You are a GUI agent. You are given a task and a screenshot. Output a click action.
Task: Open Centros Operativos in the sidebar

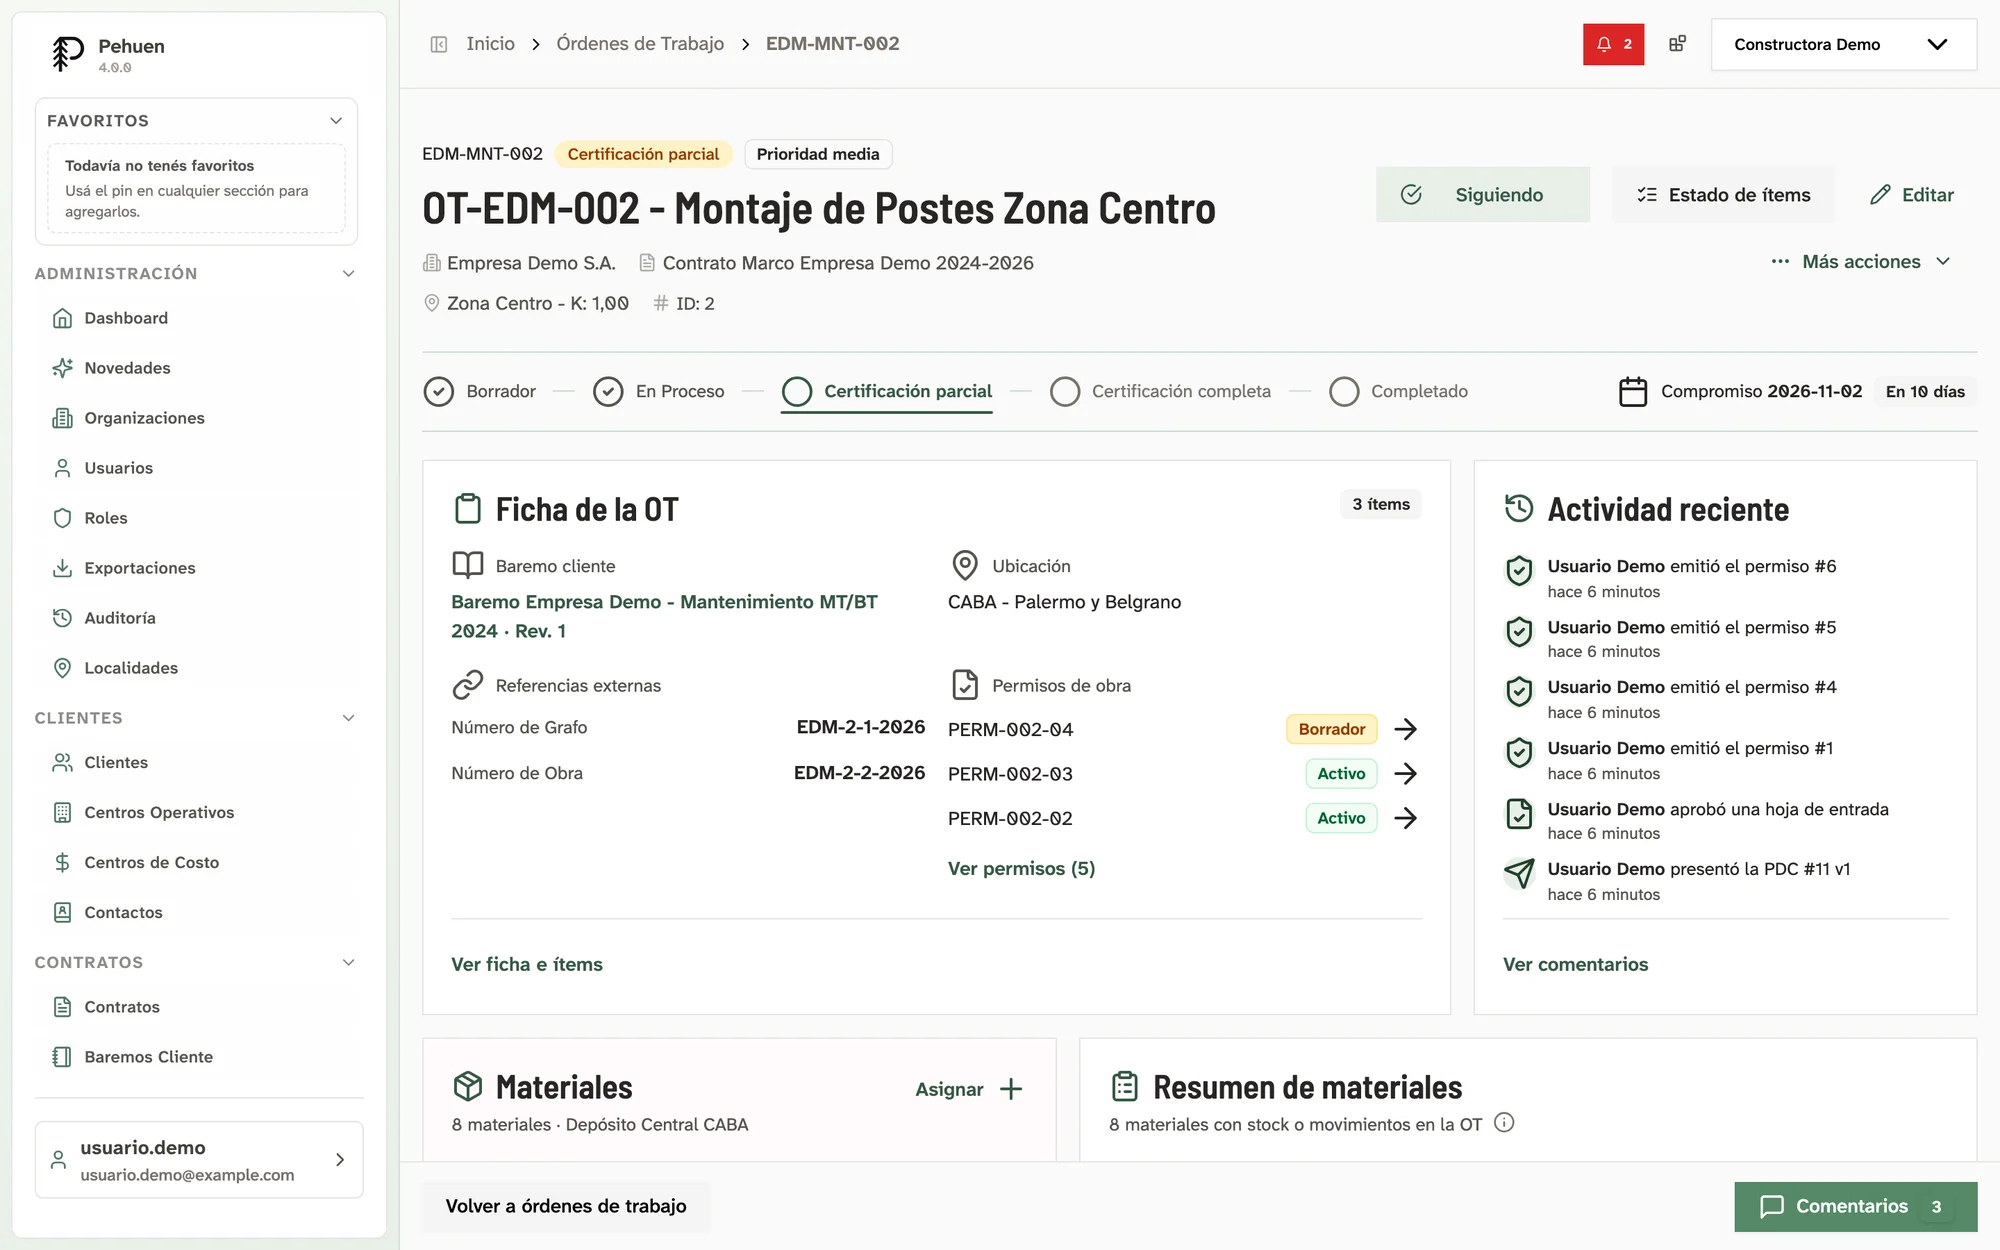(159, 812)
